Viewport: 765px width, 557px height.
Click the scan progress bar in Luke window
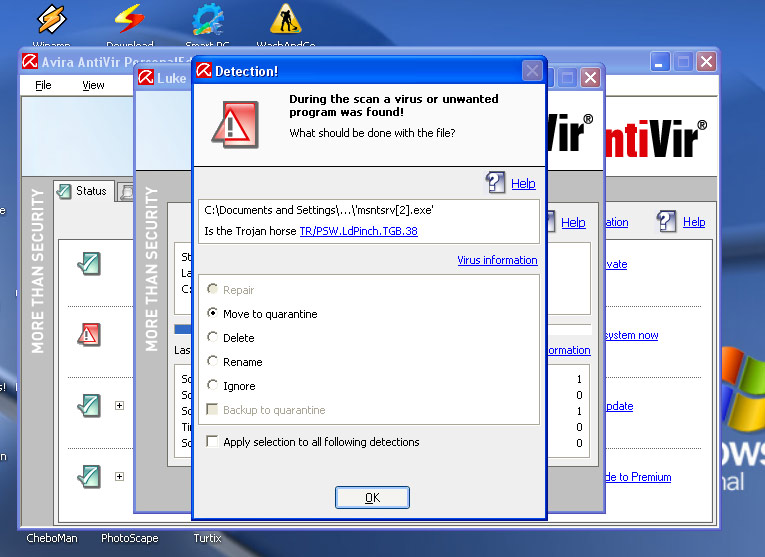[x=183, y=329]
